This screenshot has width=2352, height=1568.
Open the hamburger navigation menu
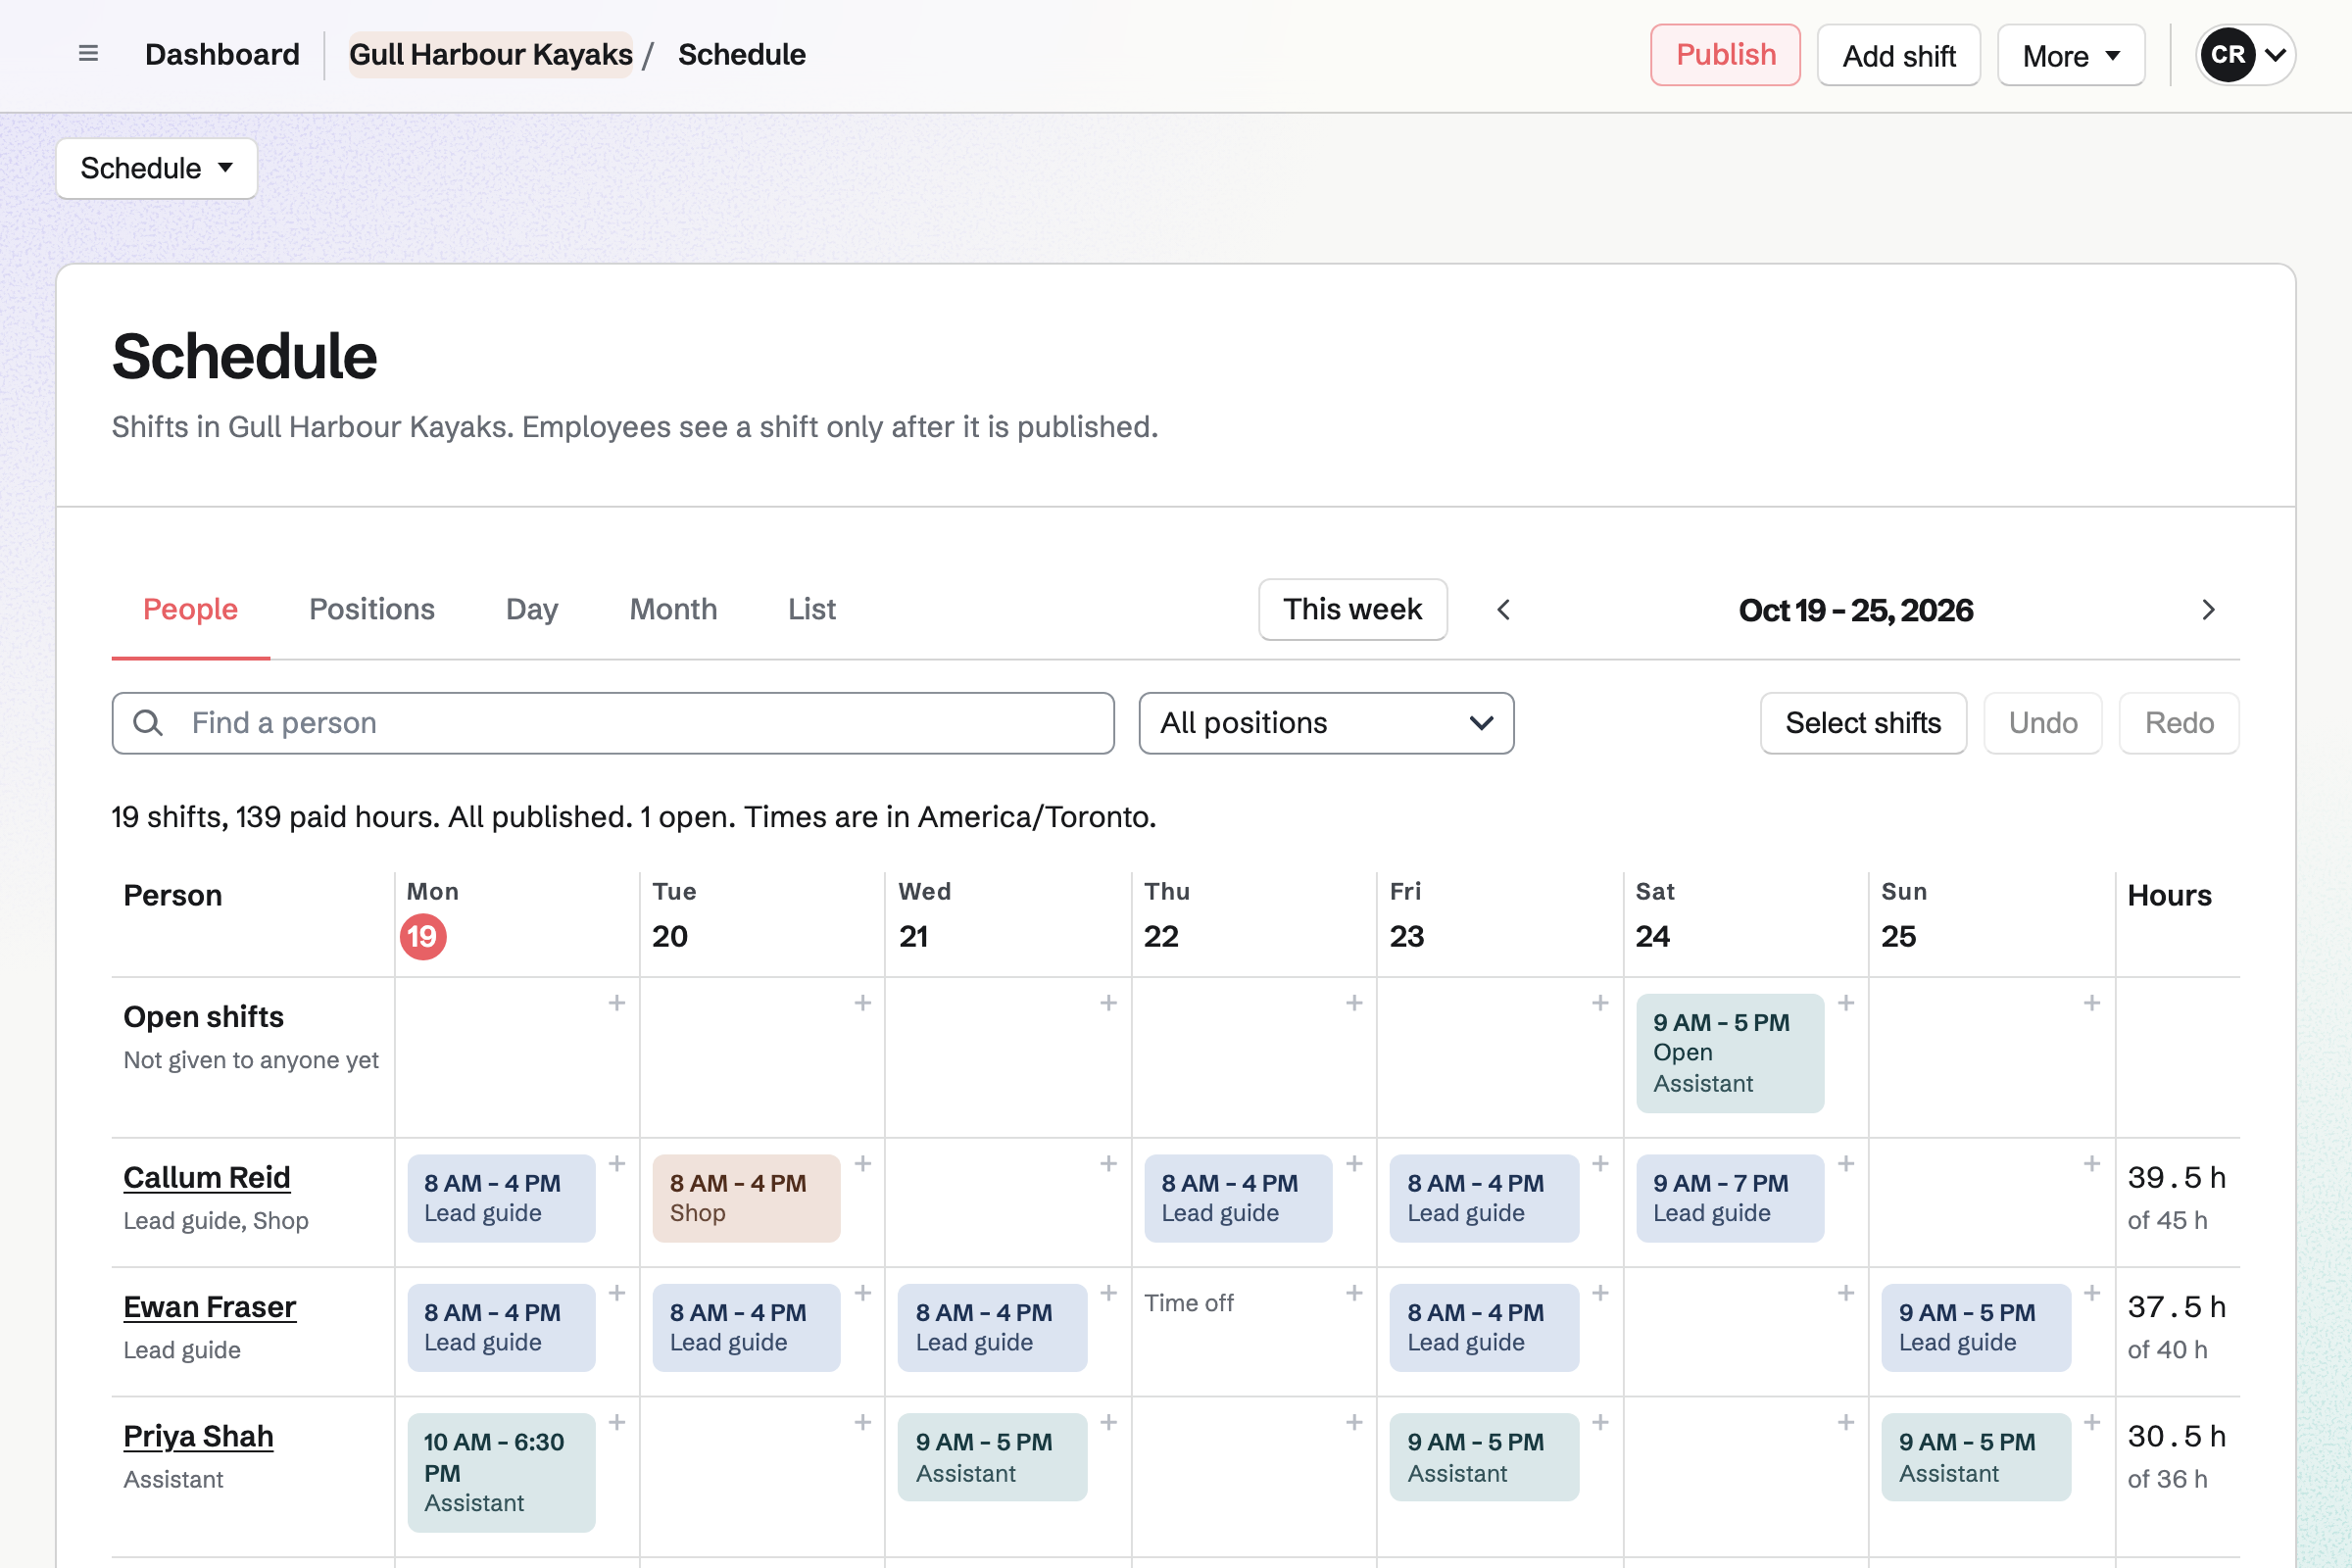click(x=88, y=54)
